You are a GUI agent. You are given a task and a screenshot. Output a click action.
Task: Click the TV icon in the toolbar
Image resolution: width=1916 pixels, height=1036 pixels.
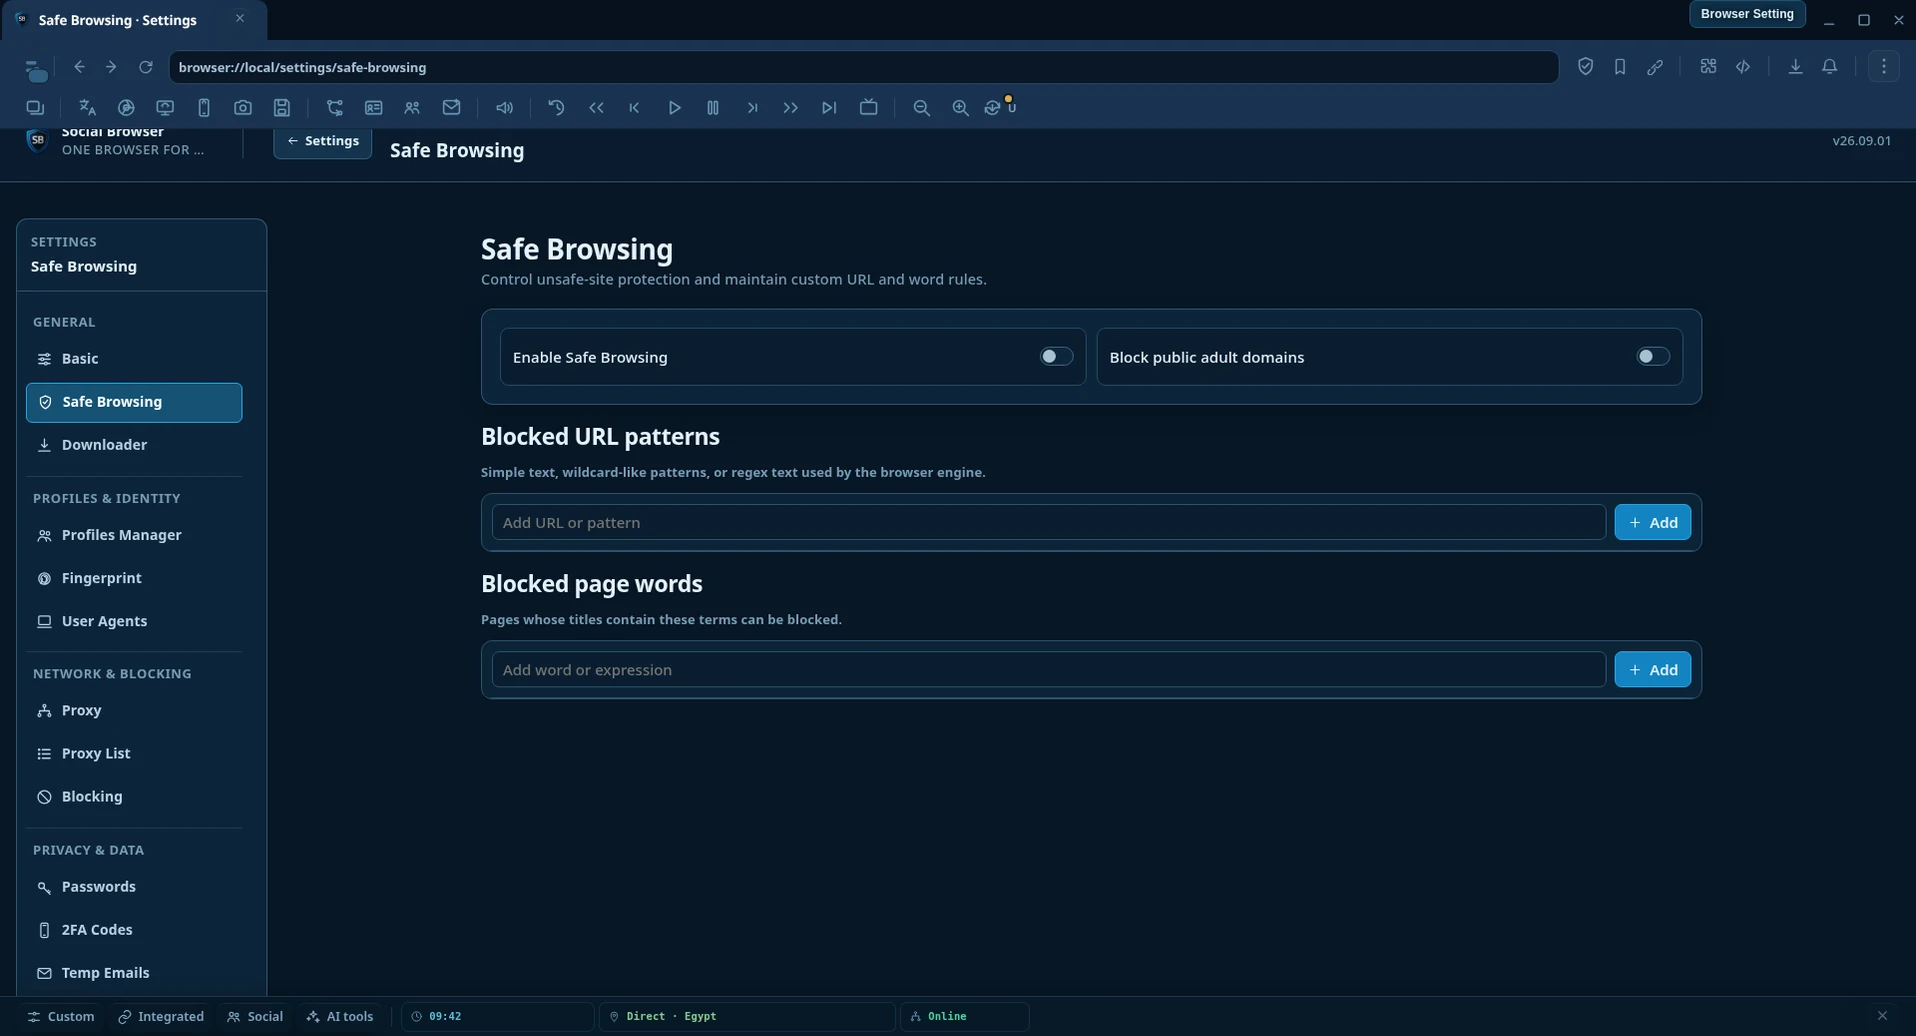tap(869, 108)
